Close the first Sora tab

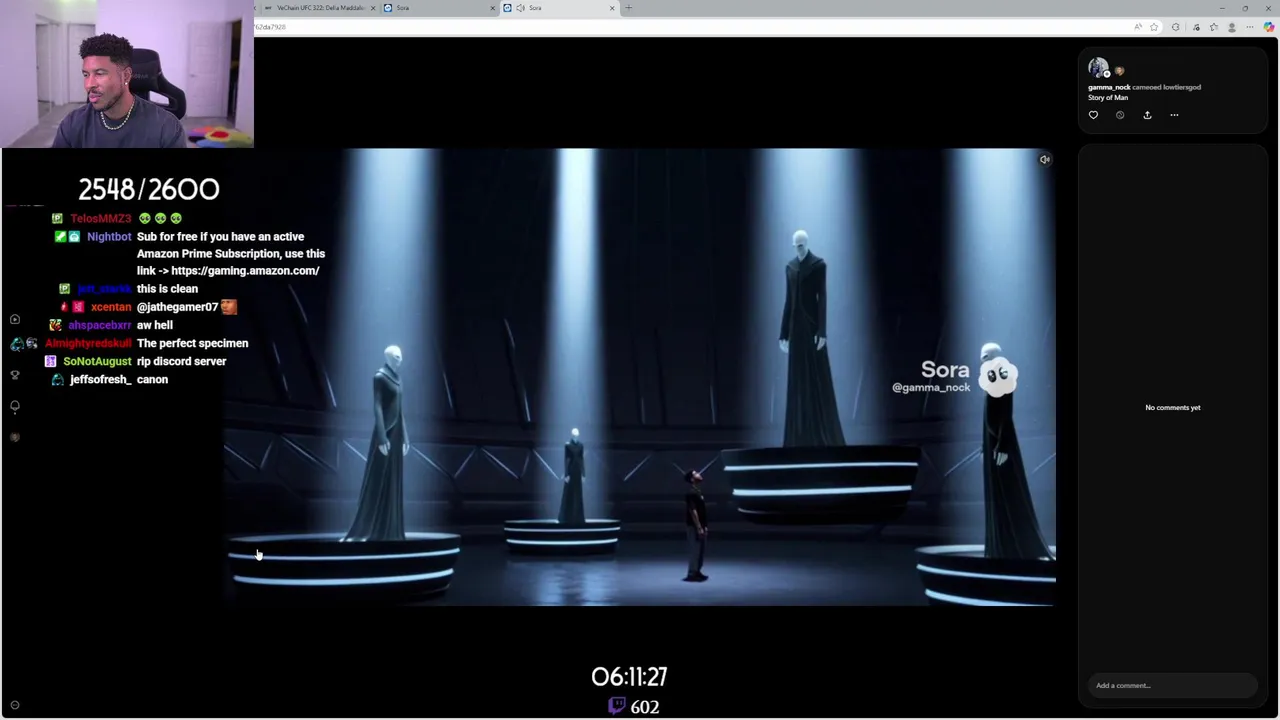[x=493, y=8]
